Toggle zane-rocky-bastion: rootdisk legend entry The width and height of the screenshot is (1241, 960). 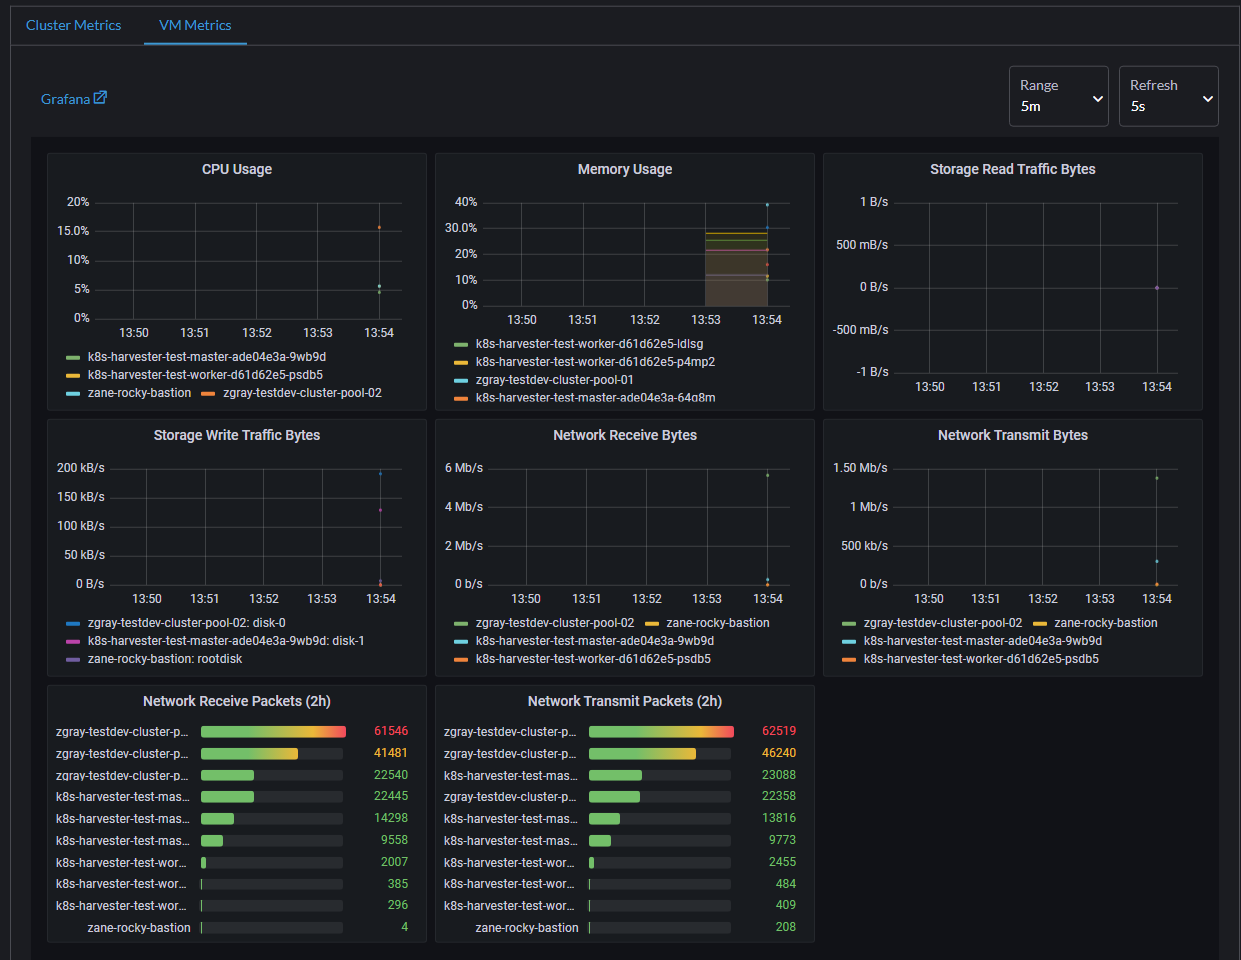(165, 659)
